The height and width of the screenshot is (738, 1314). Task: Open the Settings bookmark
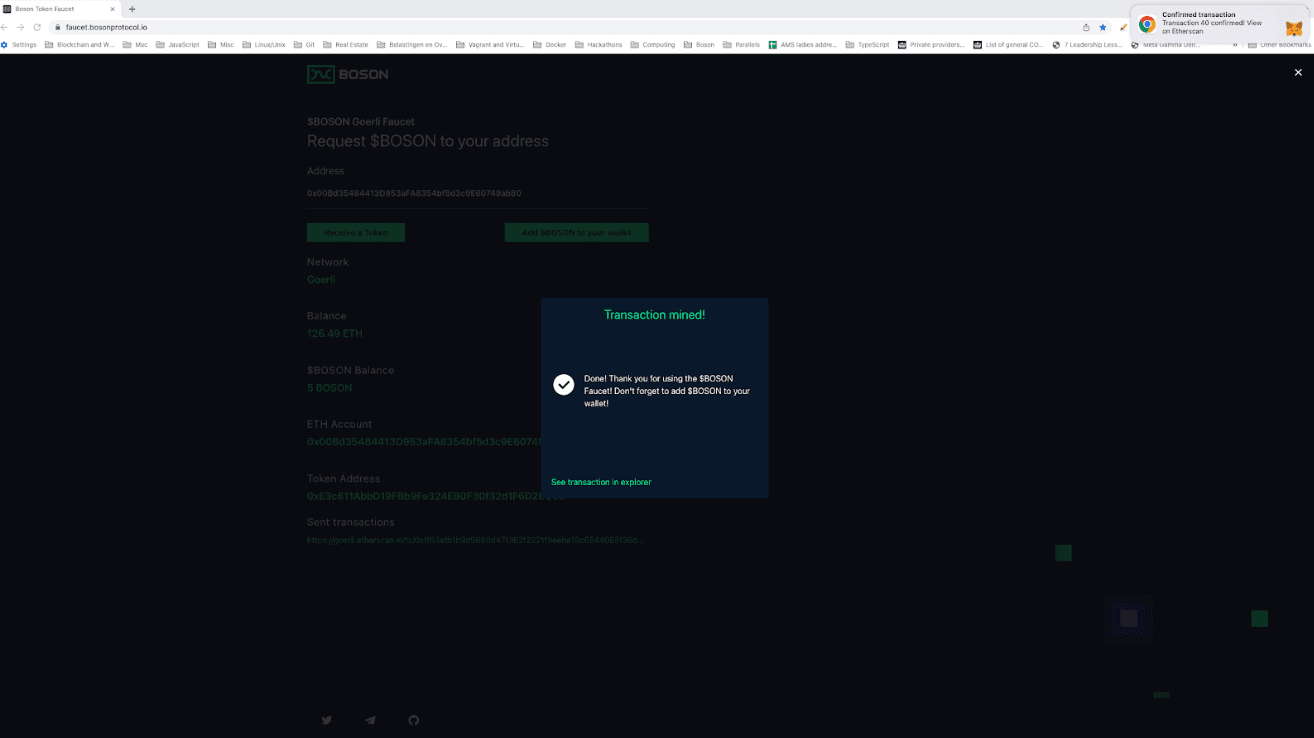[19, 45]
